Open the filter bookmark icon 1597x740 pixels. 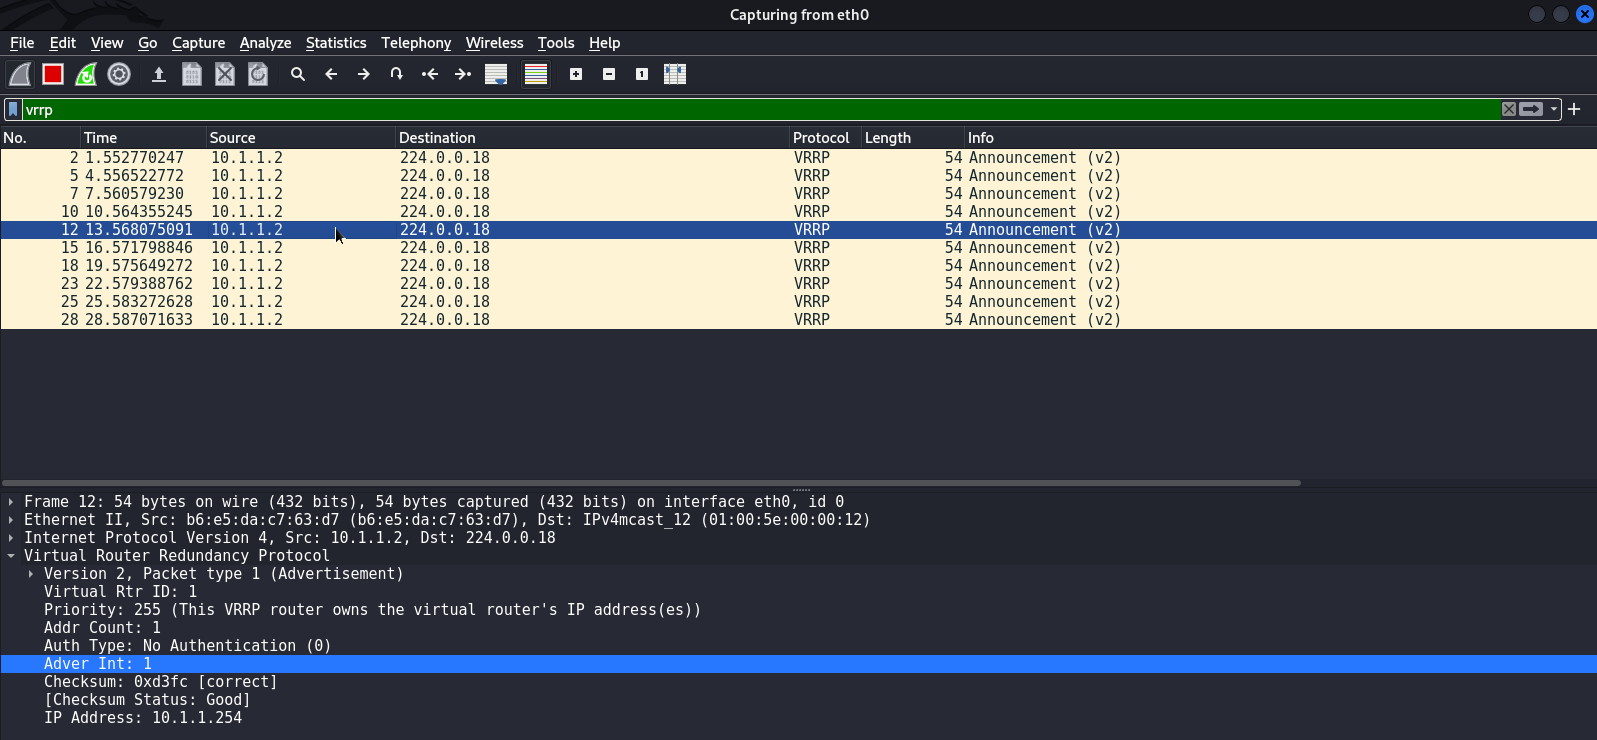tap(13, 109)
